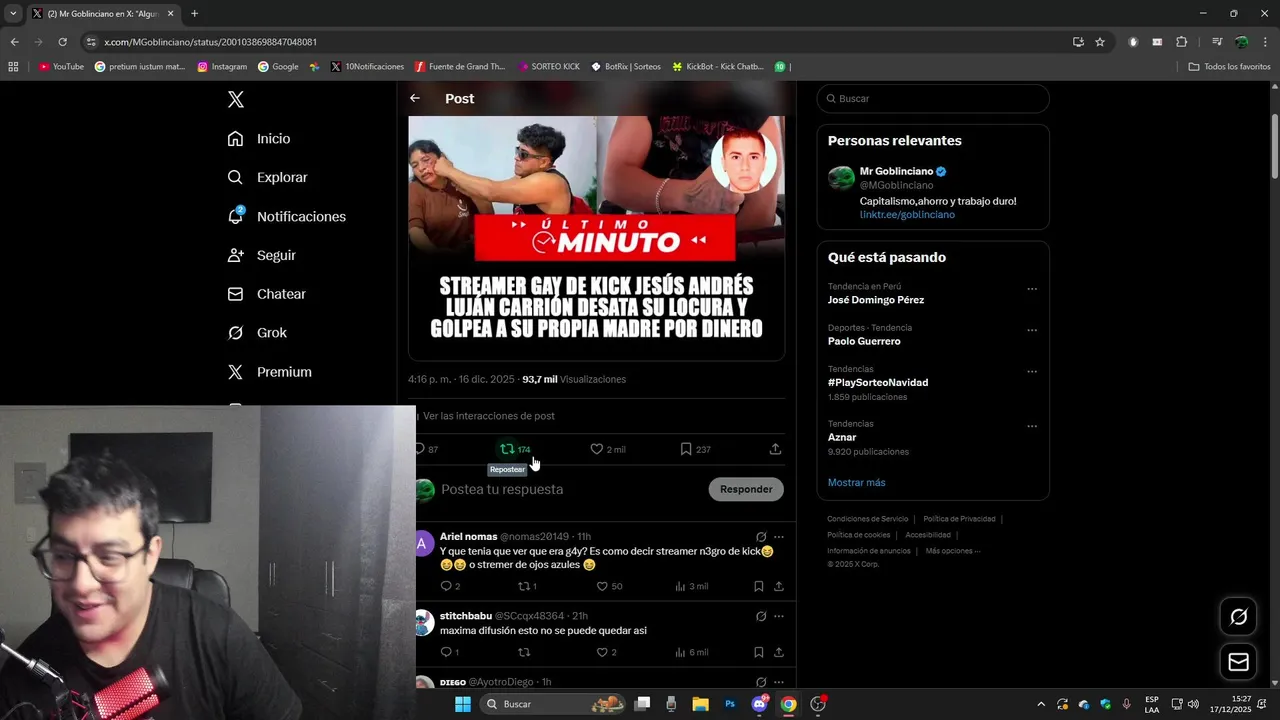
Task: Open stitchbabu profile name
Action: click(x=466, y=616)
